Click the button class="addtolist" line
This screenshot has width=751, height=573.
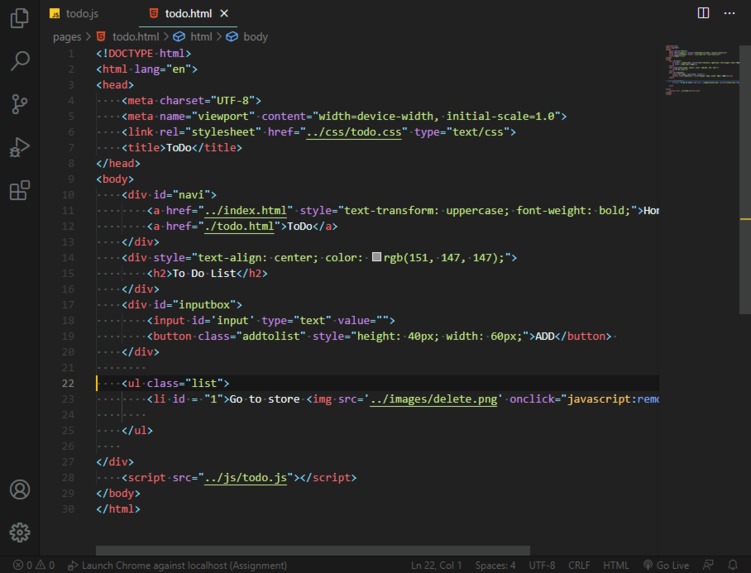click(379, 336)
